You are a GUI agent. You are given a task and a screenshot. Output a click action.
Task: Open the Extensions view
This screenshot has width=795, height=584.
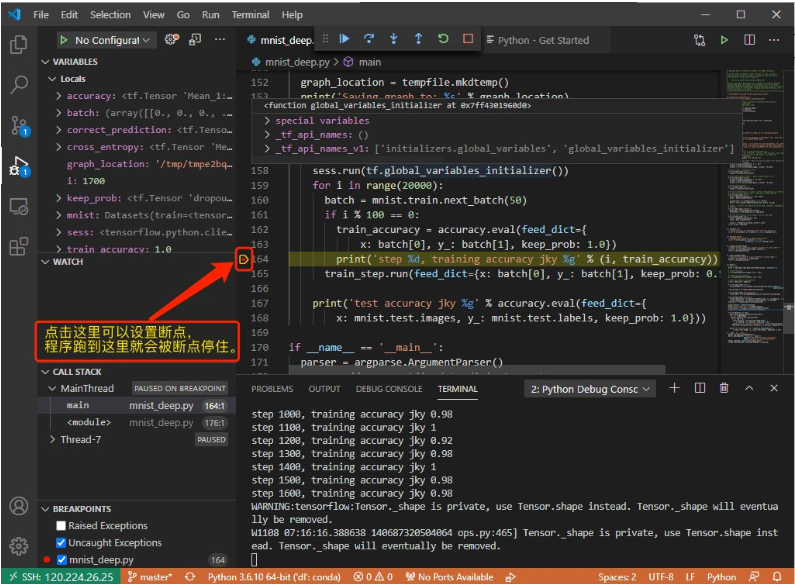tap(19, 246)
